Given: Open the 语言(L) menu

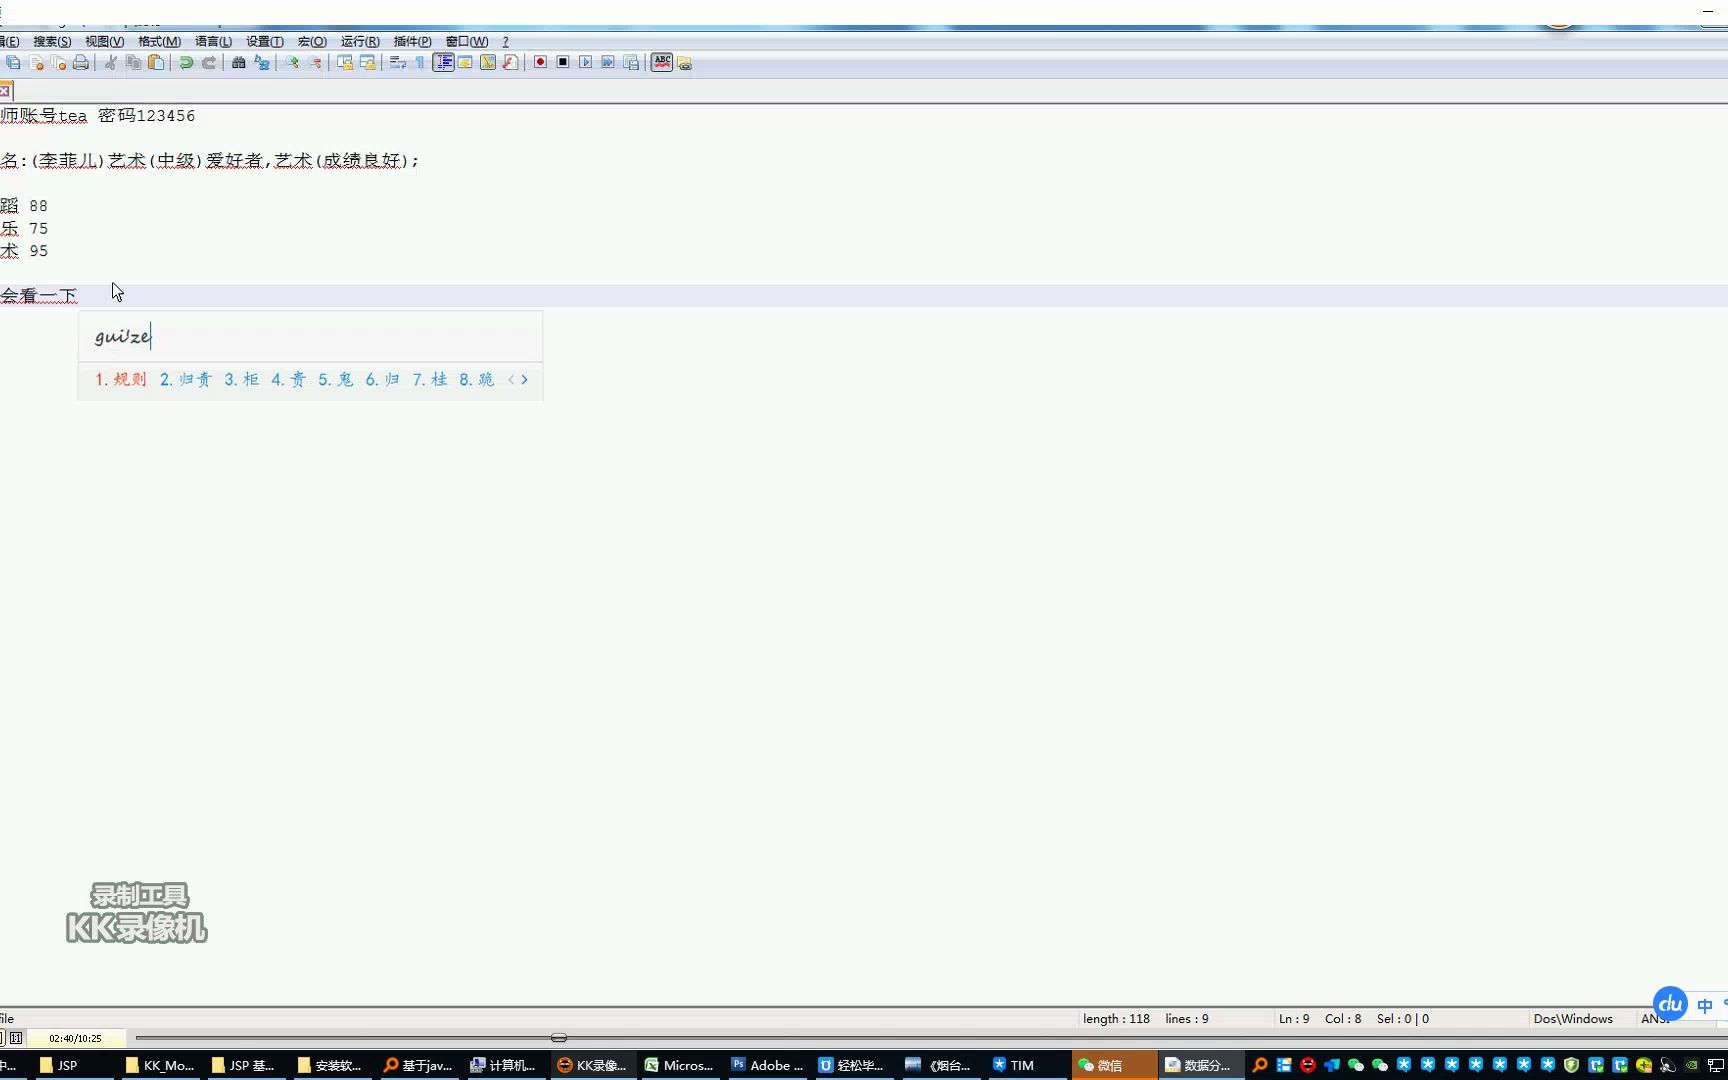Looking at the screenshot, I should (213, 41).
